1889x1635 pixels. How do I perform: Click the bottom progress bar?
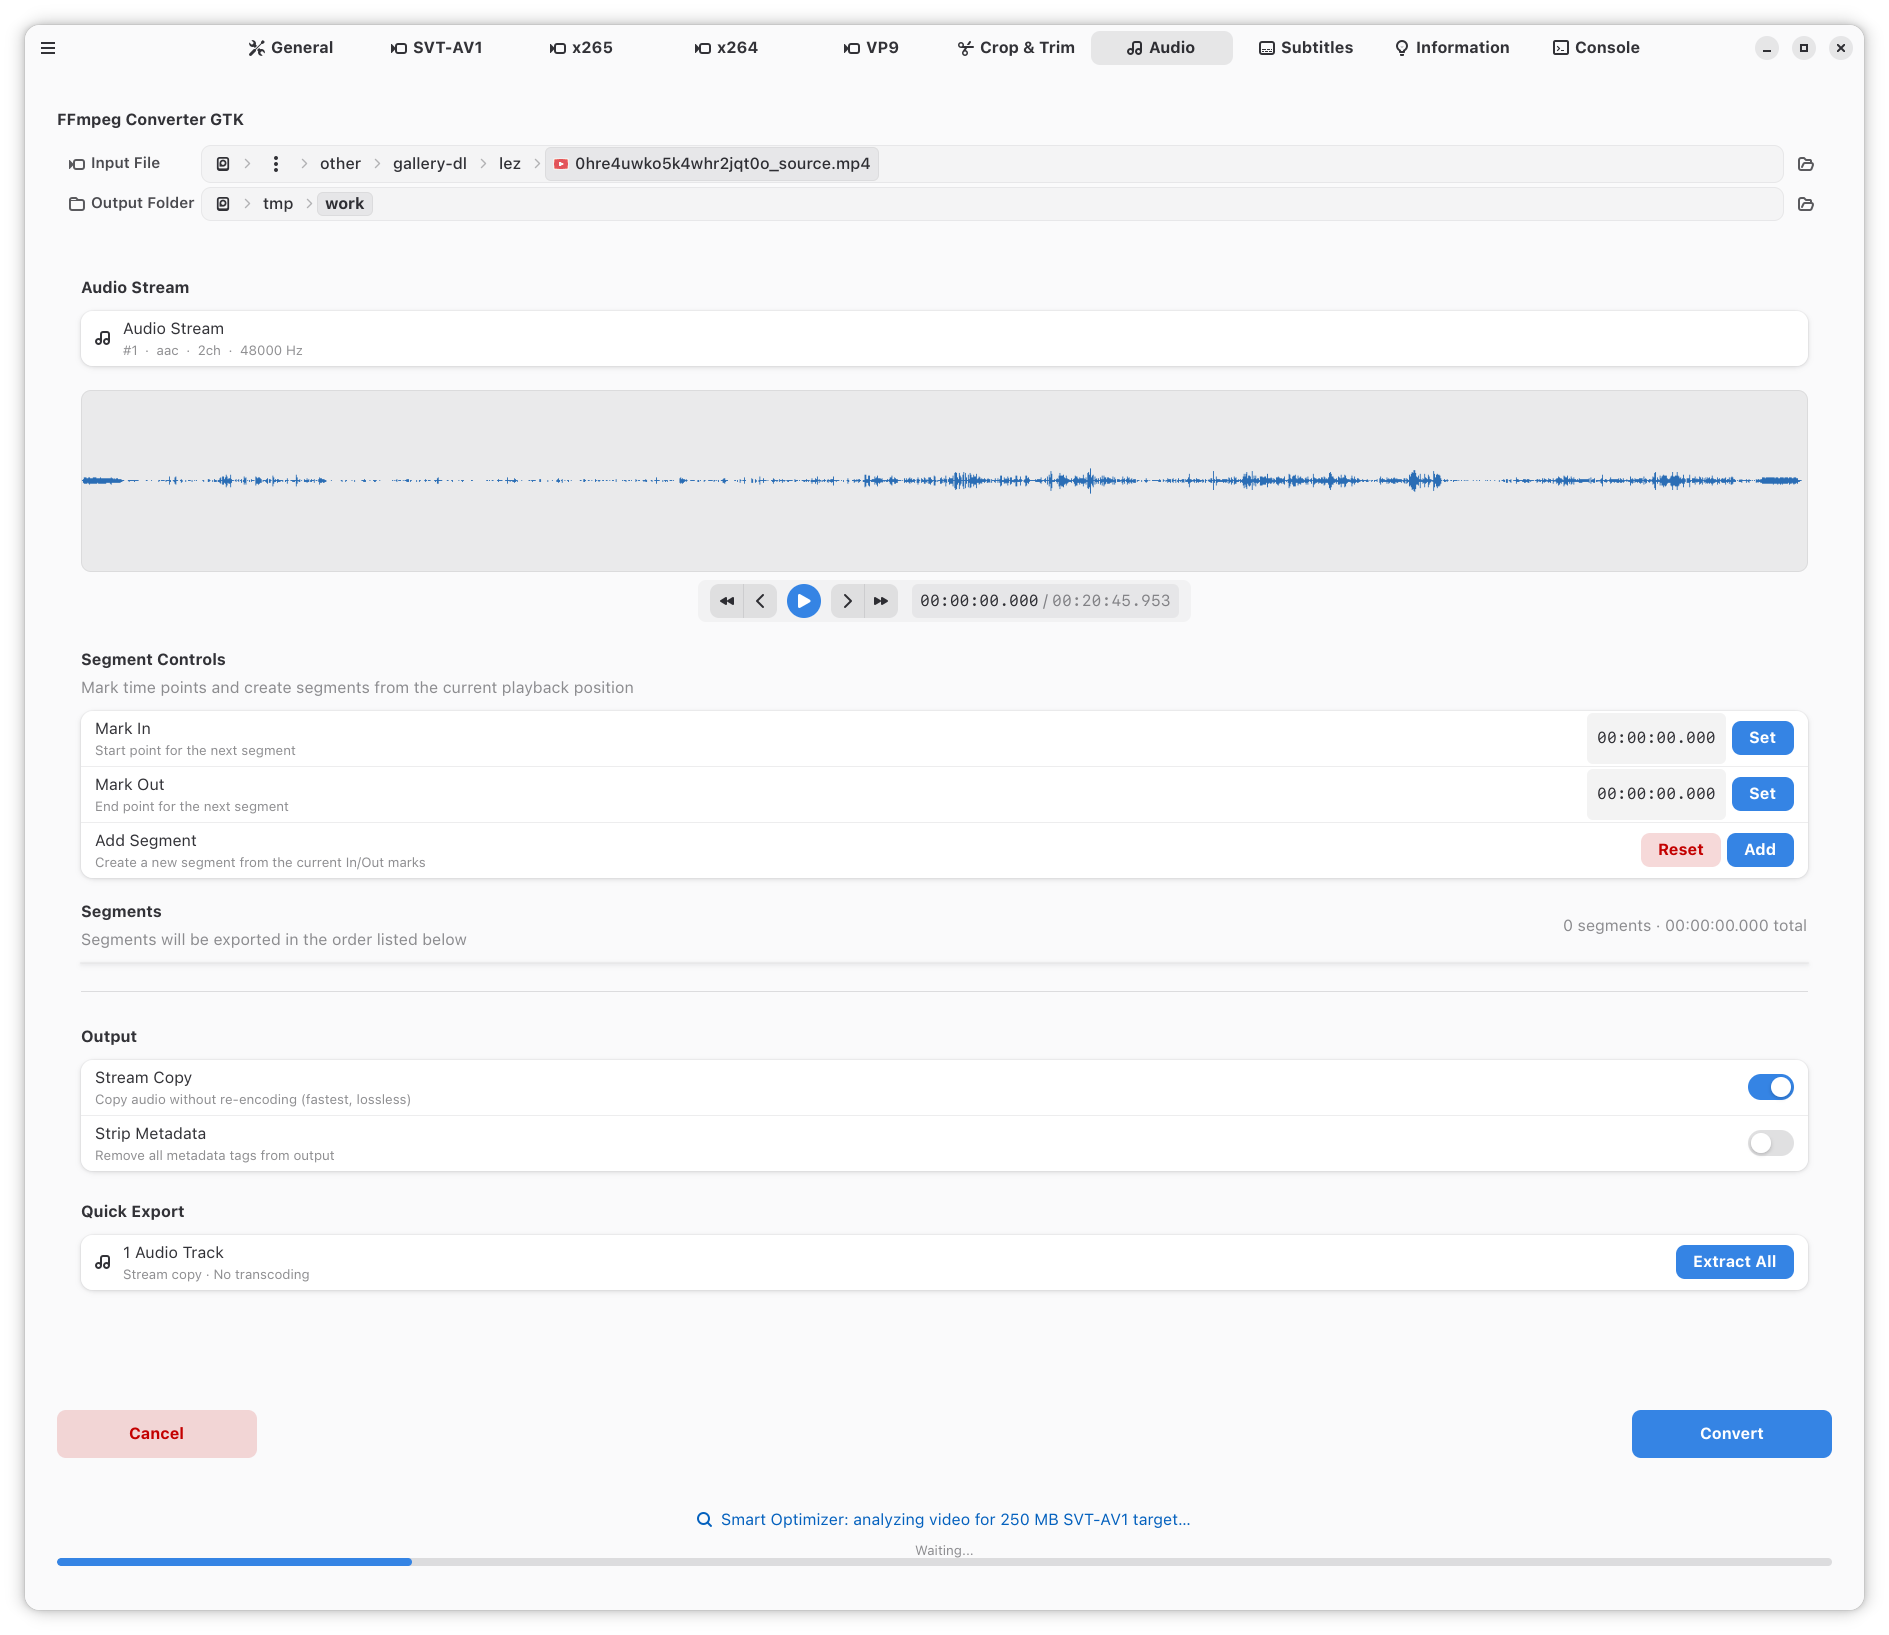click(944, 1562)
